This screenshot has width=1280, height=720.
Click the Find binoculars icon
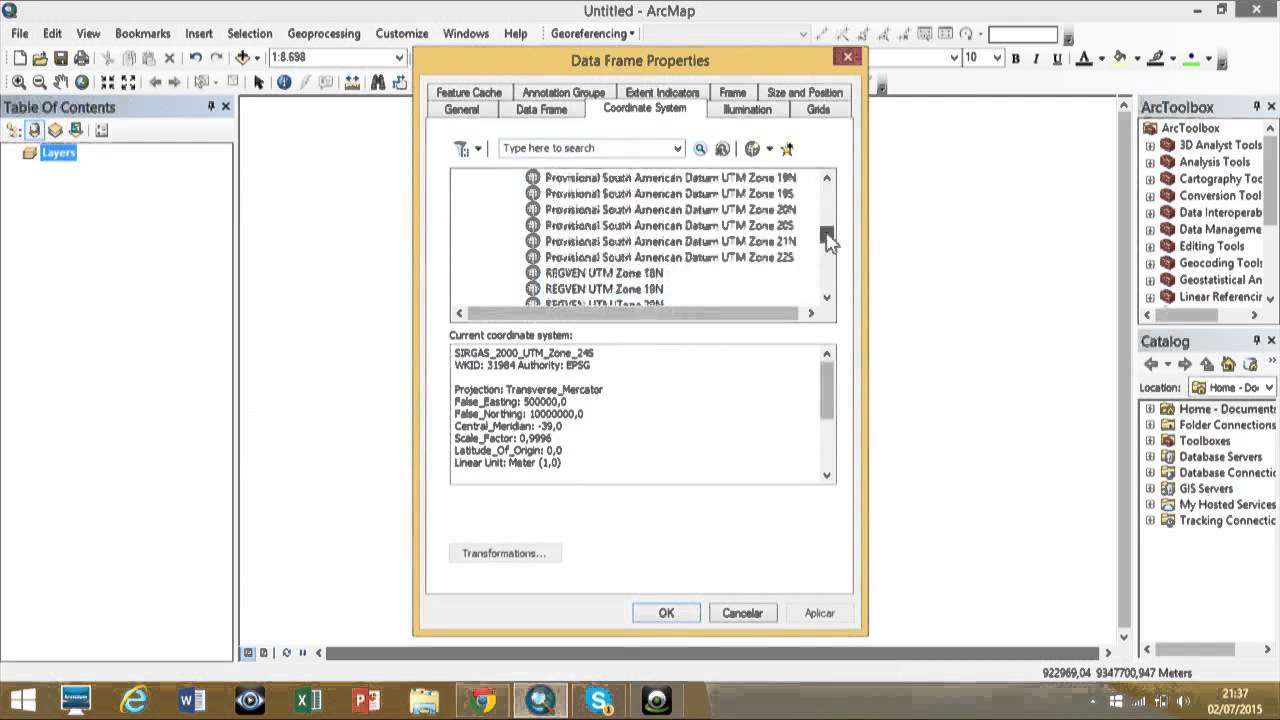point(378,83)
